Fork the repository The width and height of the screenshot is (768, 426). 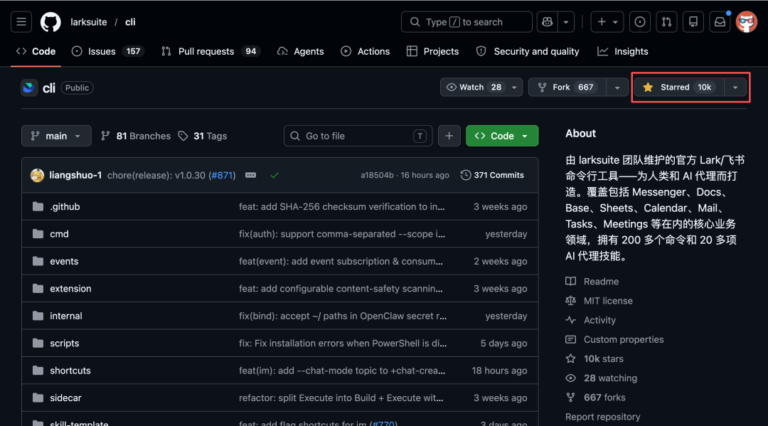pos(567,87)
